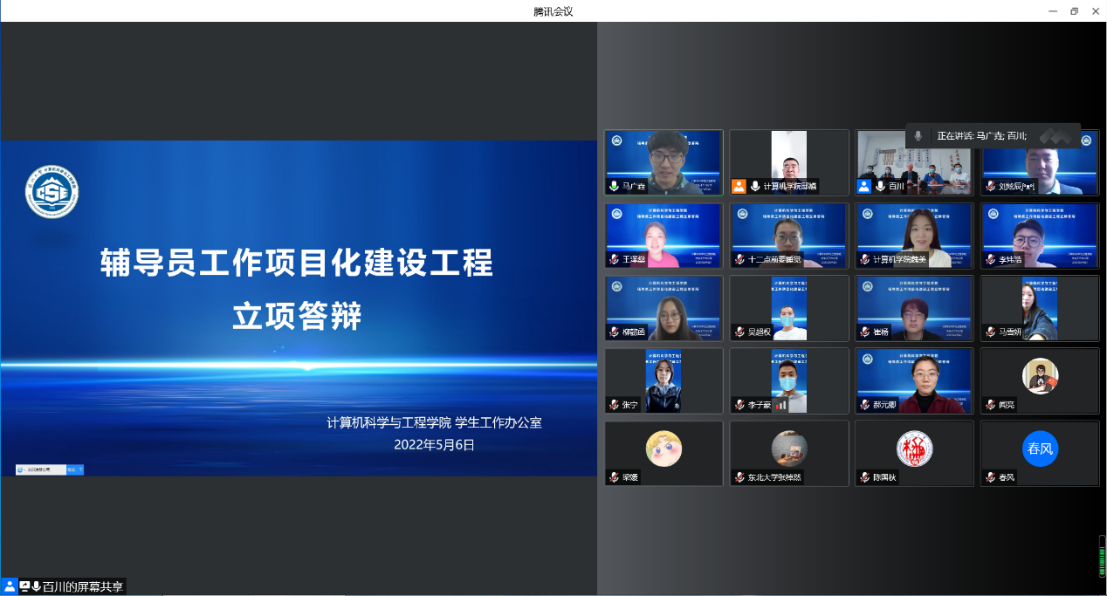Click the screen share icon next to 百川的屏幕共享
Viewport: 1107px width, 596px height.
pyautogui.click(x=23, y=587)
